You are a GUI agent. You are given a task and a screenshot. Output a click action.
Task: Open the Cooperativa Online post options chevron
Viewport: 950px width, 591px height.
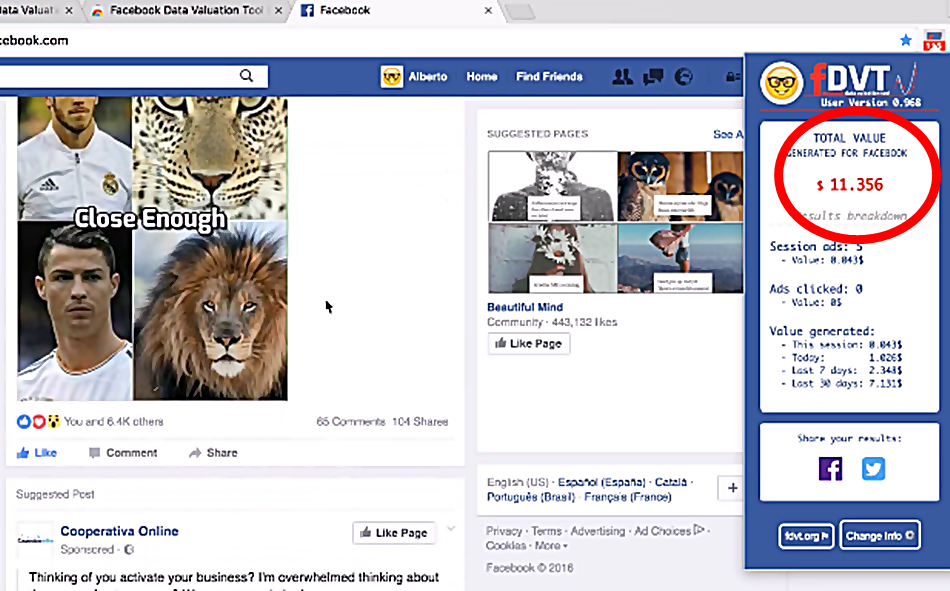coord(451,529)
